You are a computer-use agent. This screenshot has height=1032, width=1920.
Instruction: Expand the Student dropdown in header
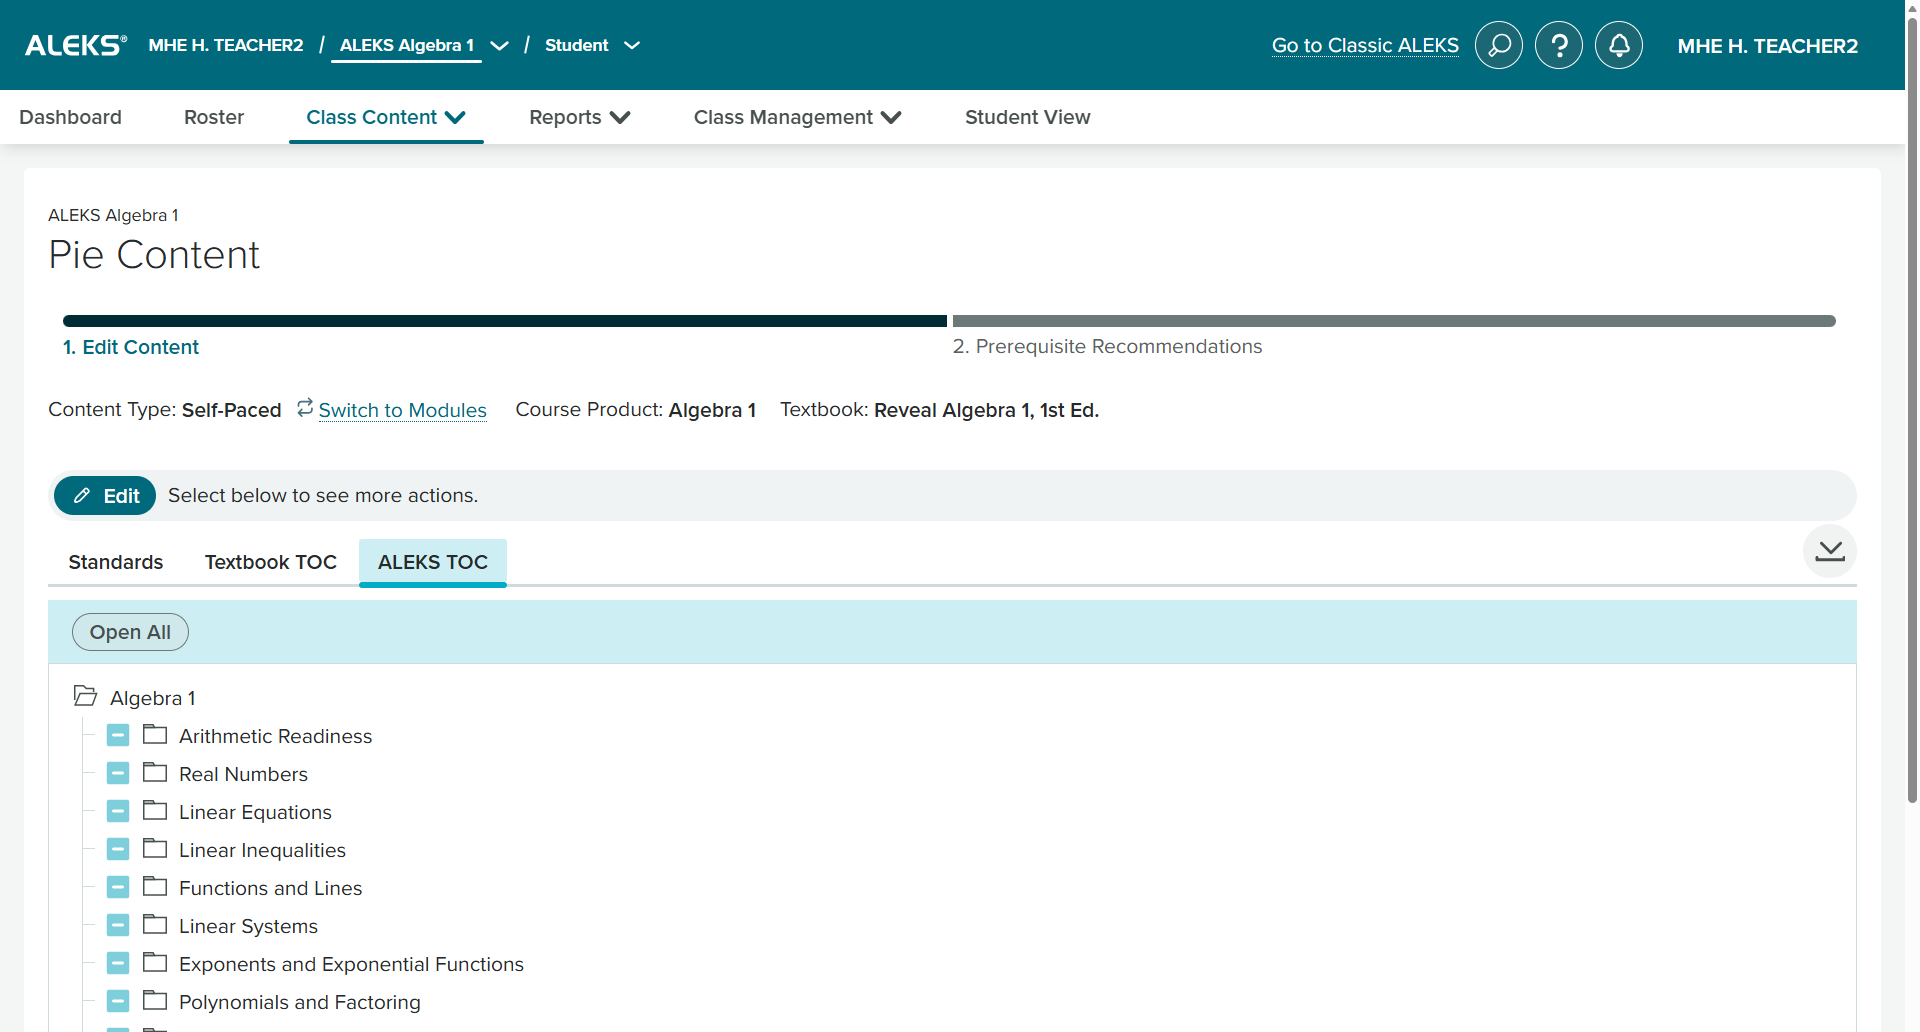click(631, 46)
